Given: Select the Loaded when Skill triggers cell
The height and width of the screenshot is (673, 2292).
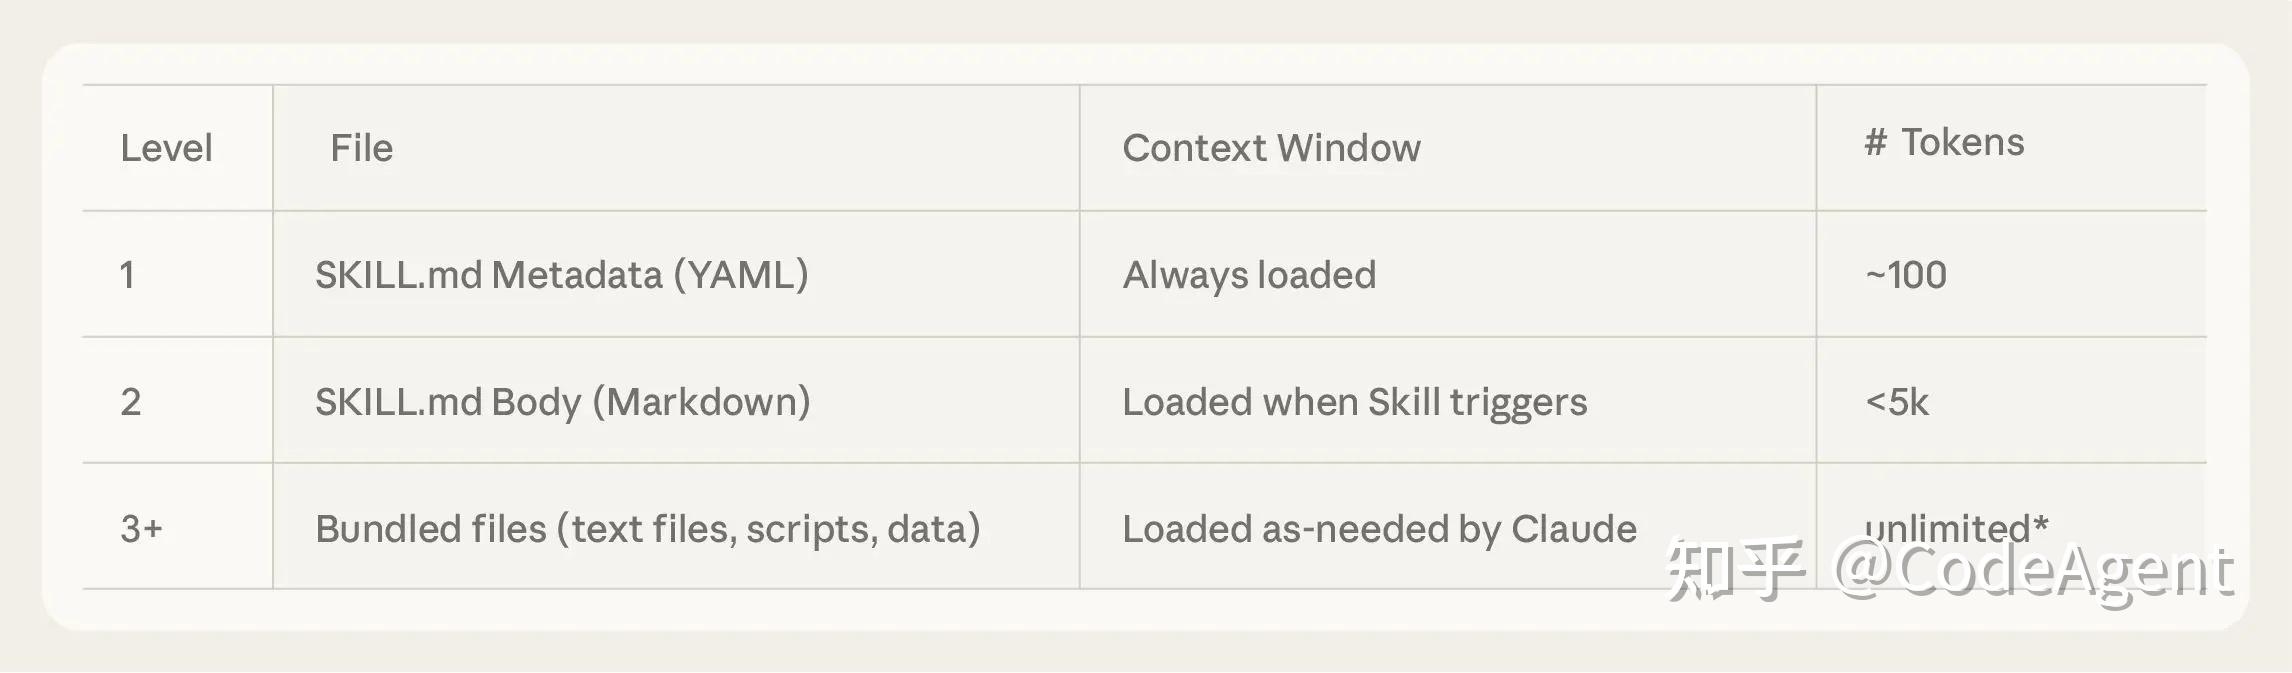Looking at the screenshot, I should click(x=1354, y=402).
